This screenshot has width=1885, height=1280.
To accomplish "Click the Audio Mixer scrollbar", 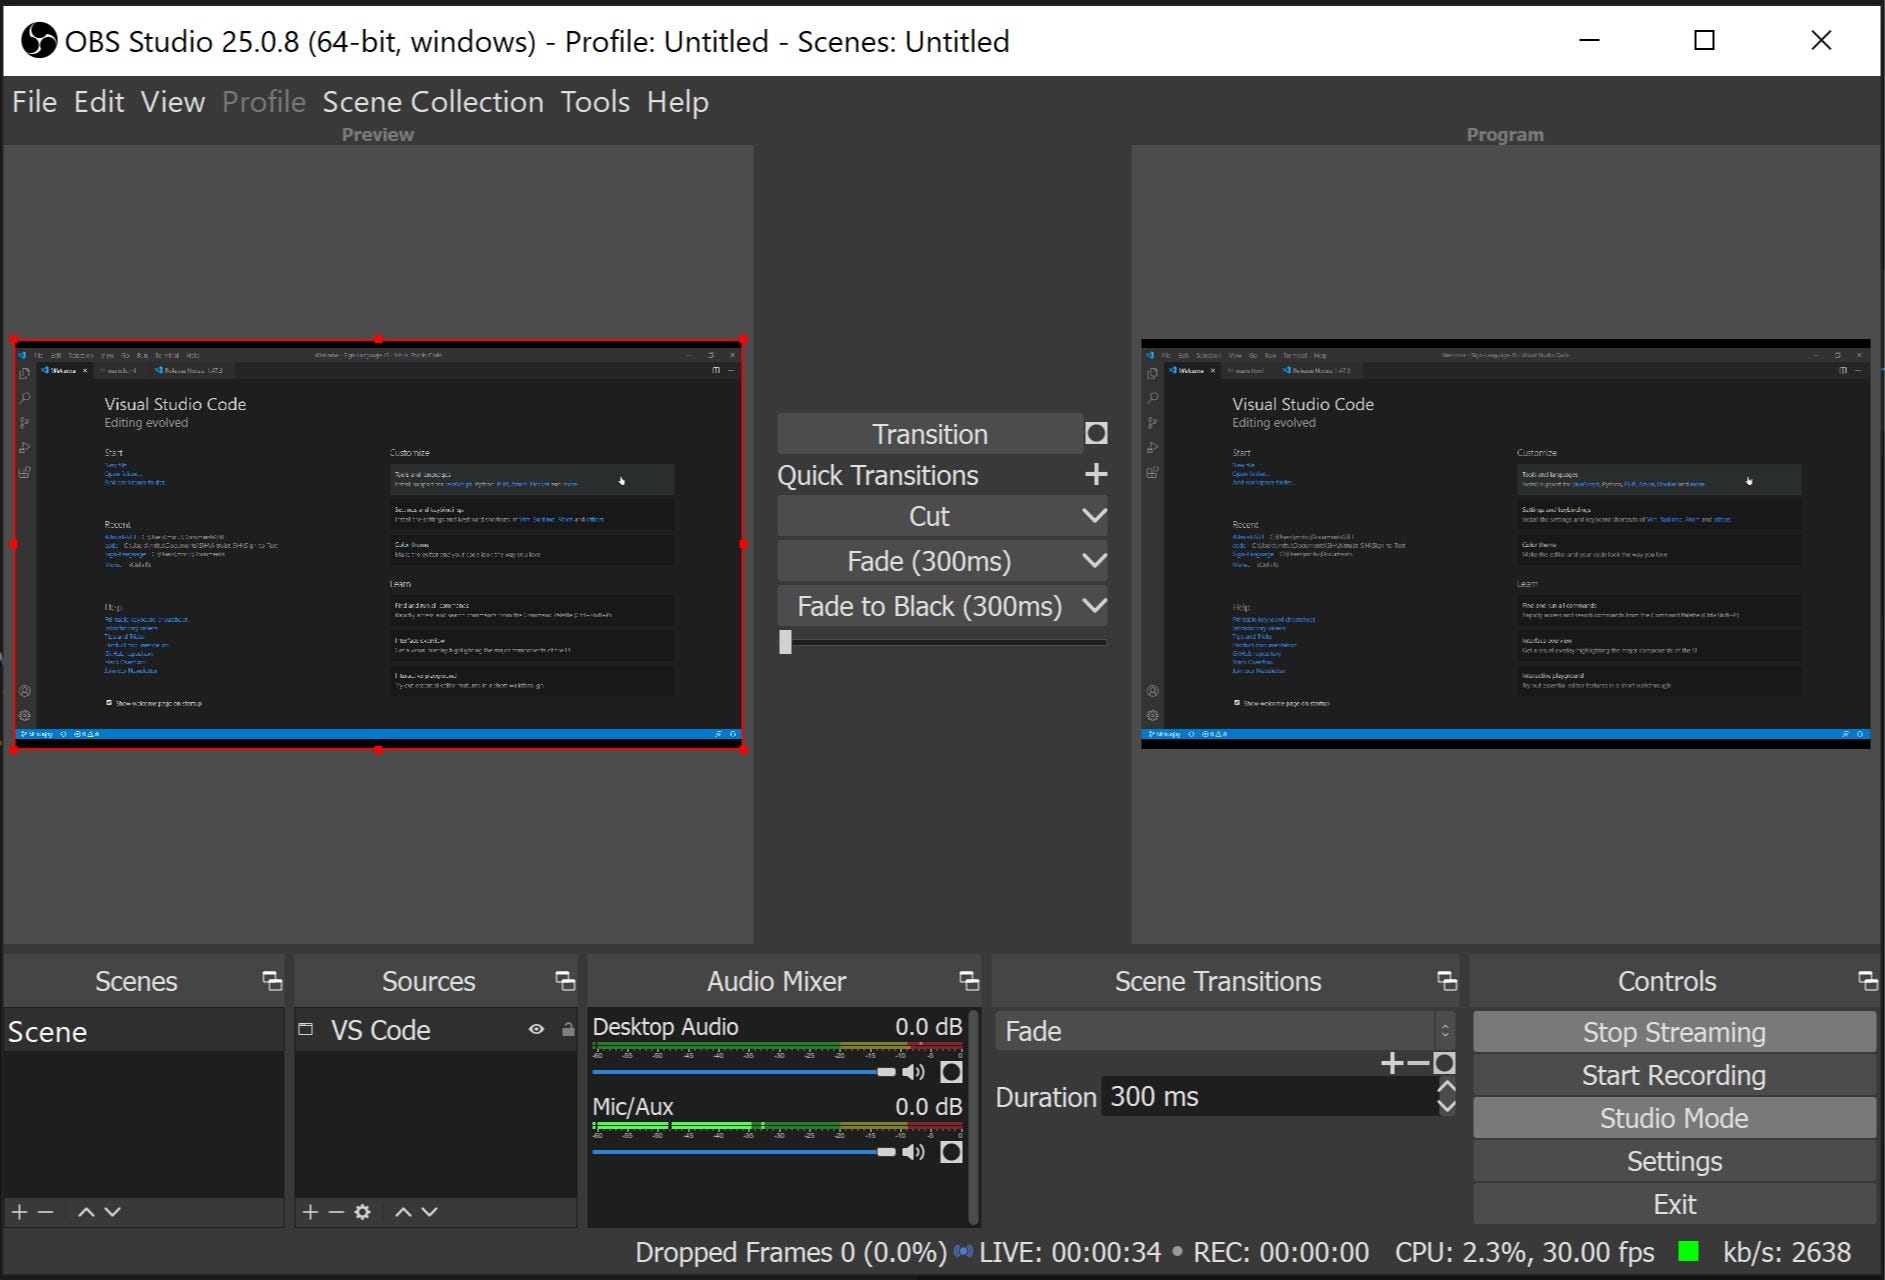I will [x=973, y=1116].
